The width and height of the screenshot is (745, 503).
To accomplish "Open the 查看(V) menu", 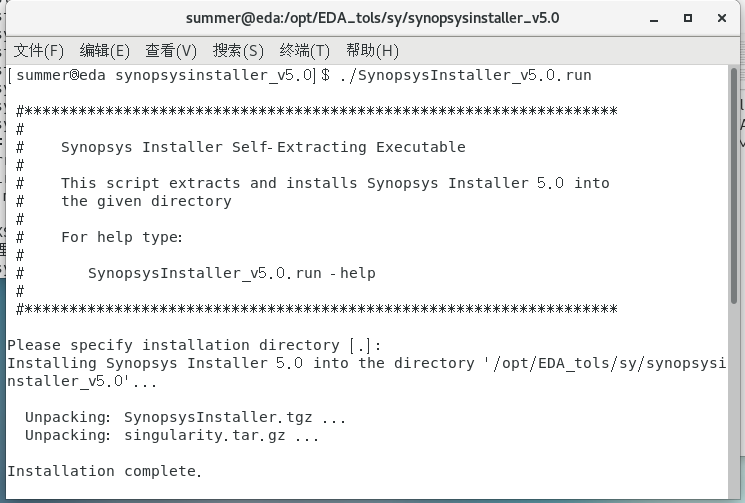I will pyautogui.click(x=171, y=51).
